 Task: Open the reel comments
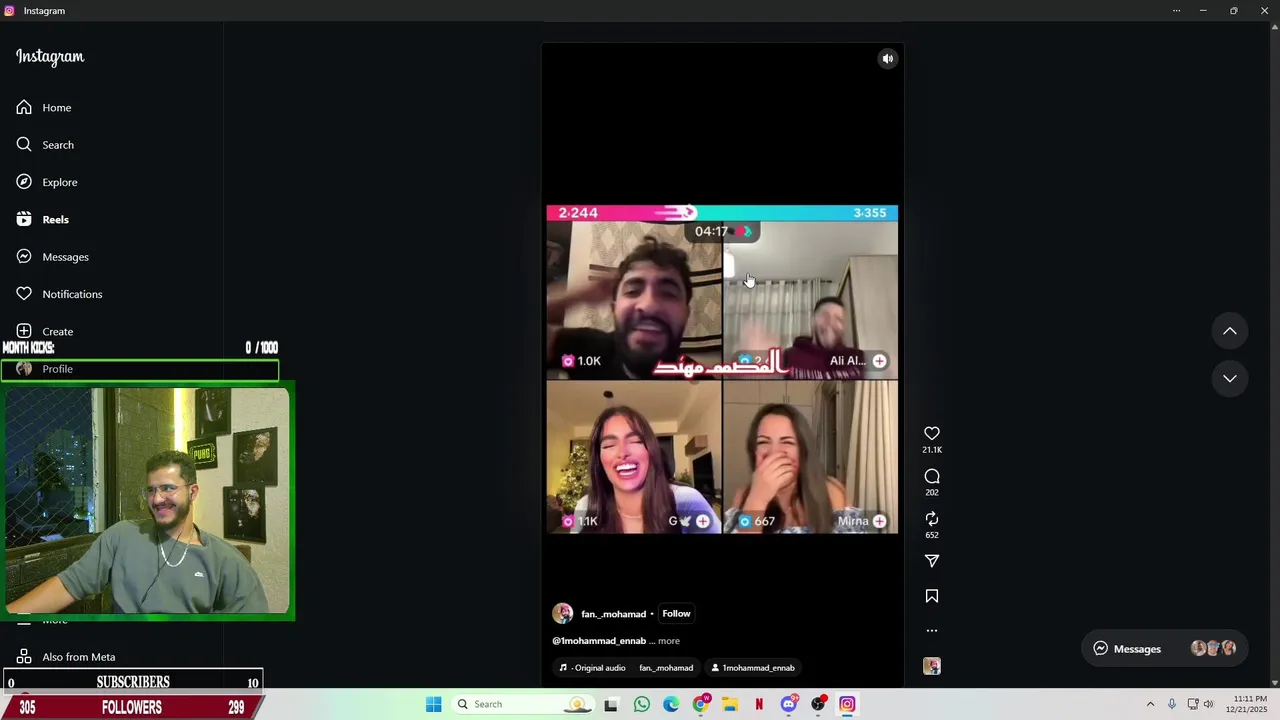pos(932,476)
